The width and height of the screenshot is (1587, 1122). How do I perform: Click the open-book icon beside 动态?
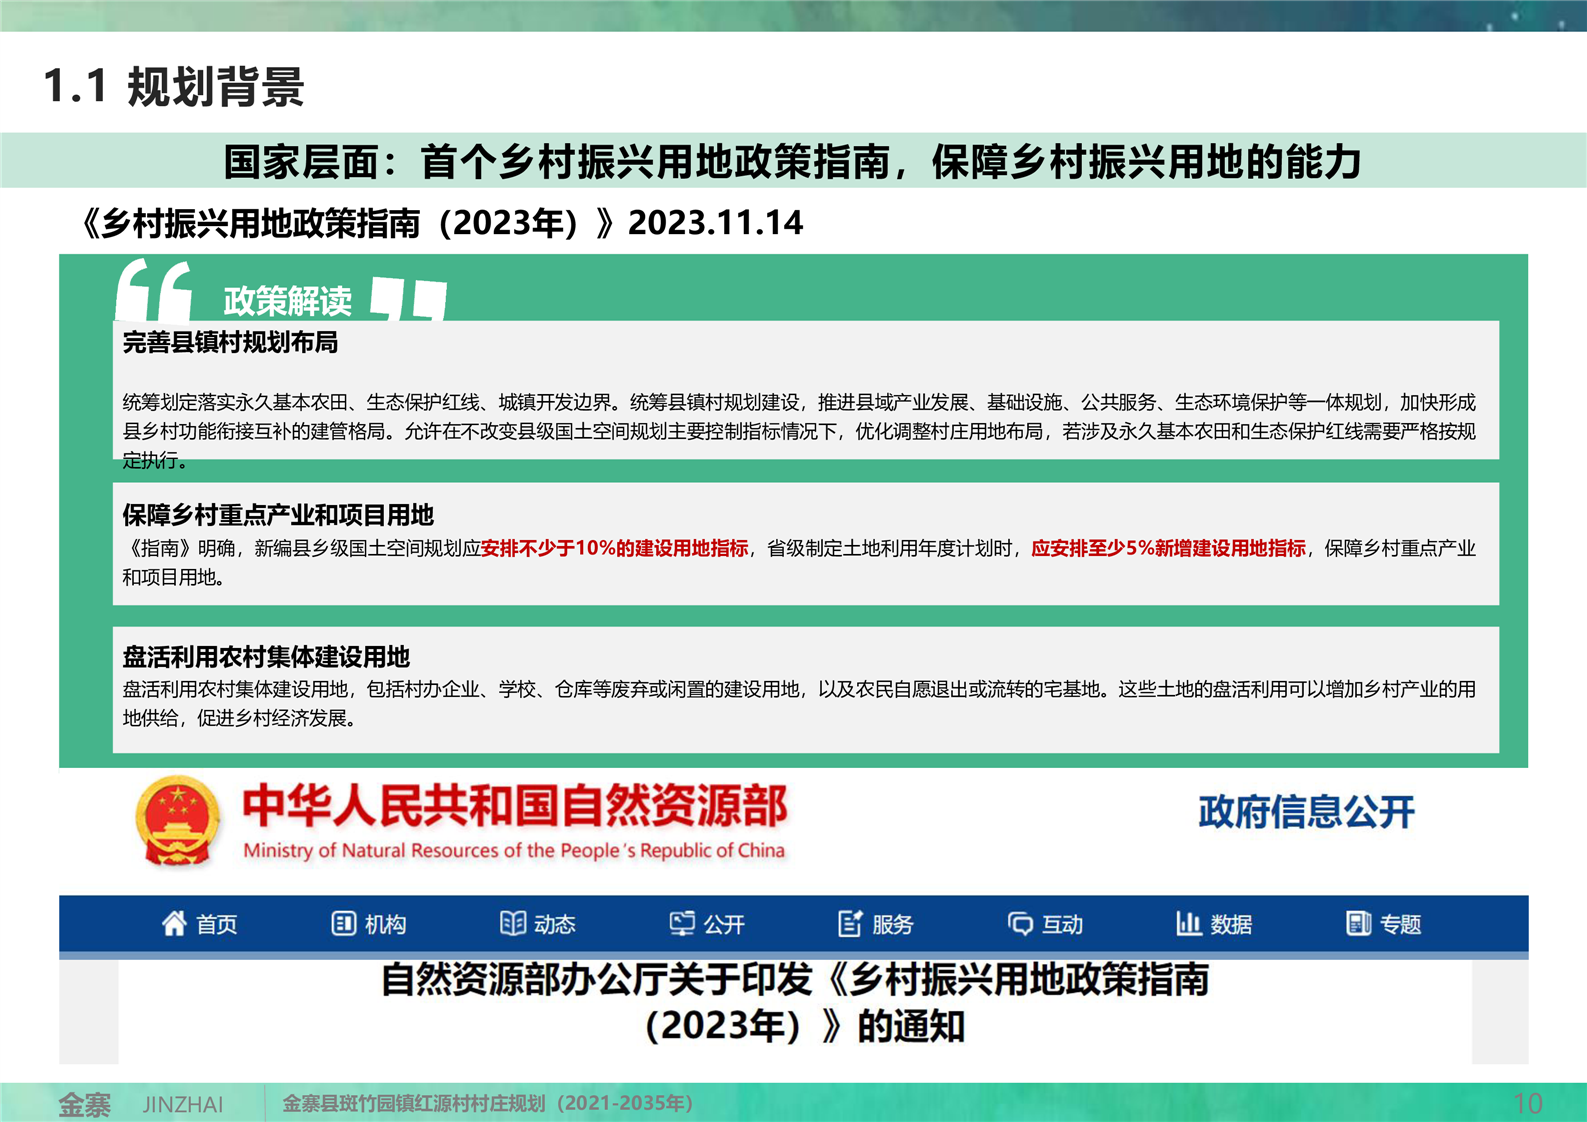(x=512, y=923)
